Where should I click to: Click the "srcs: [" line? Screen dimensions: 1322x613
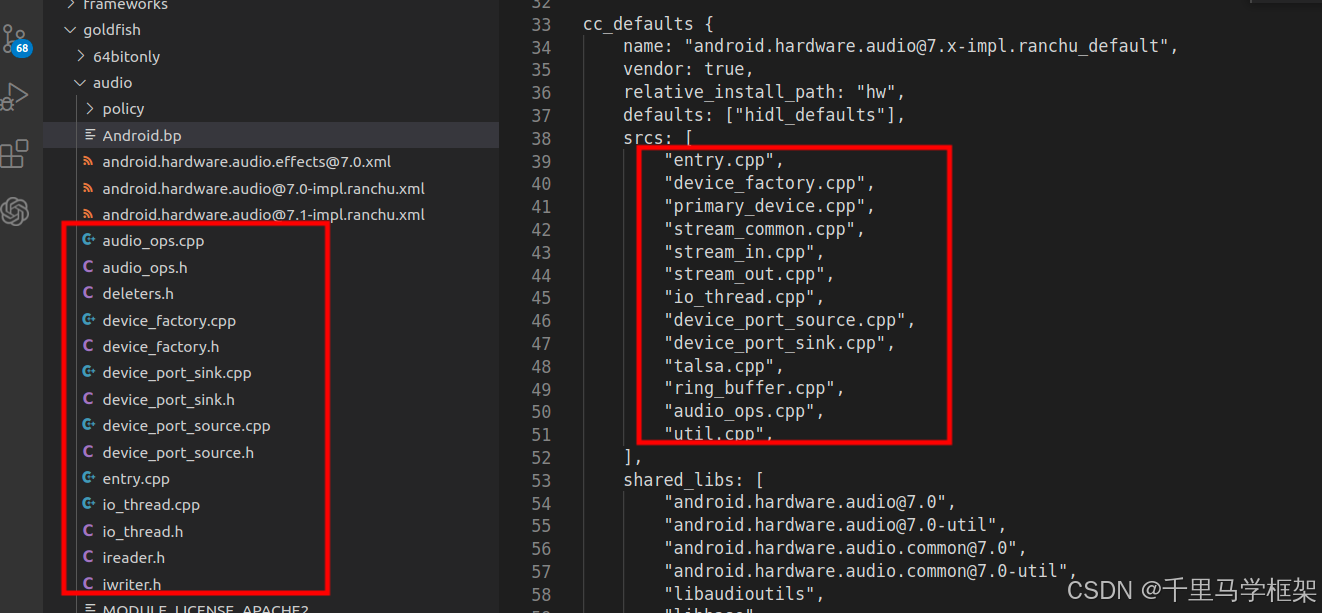click(x=659, y=138)
